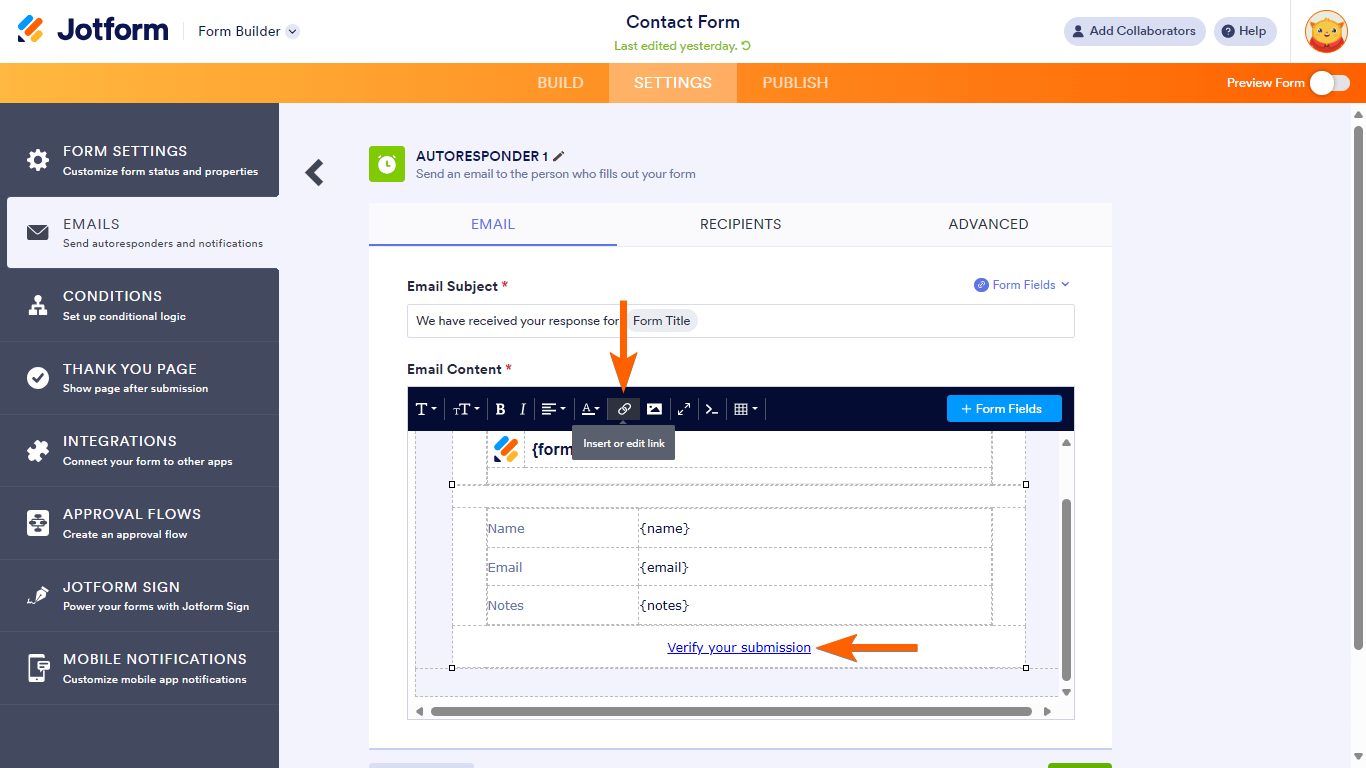Open the user avatar account menu
Image resolution: width=1366 pixels, height=768 pixels.
click(x=1326, y=31)
